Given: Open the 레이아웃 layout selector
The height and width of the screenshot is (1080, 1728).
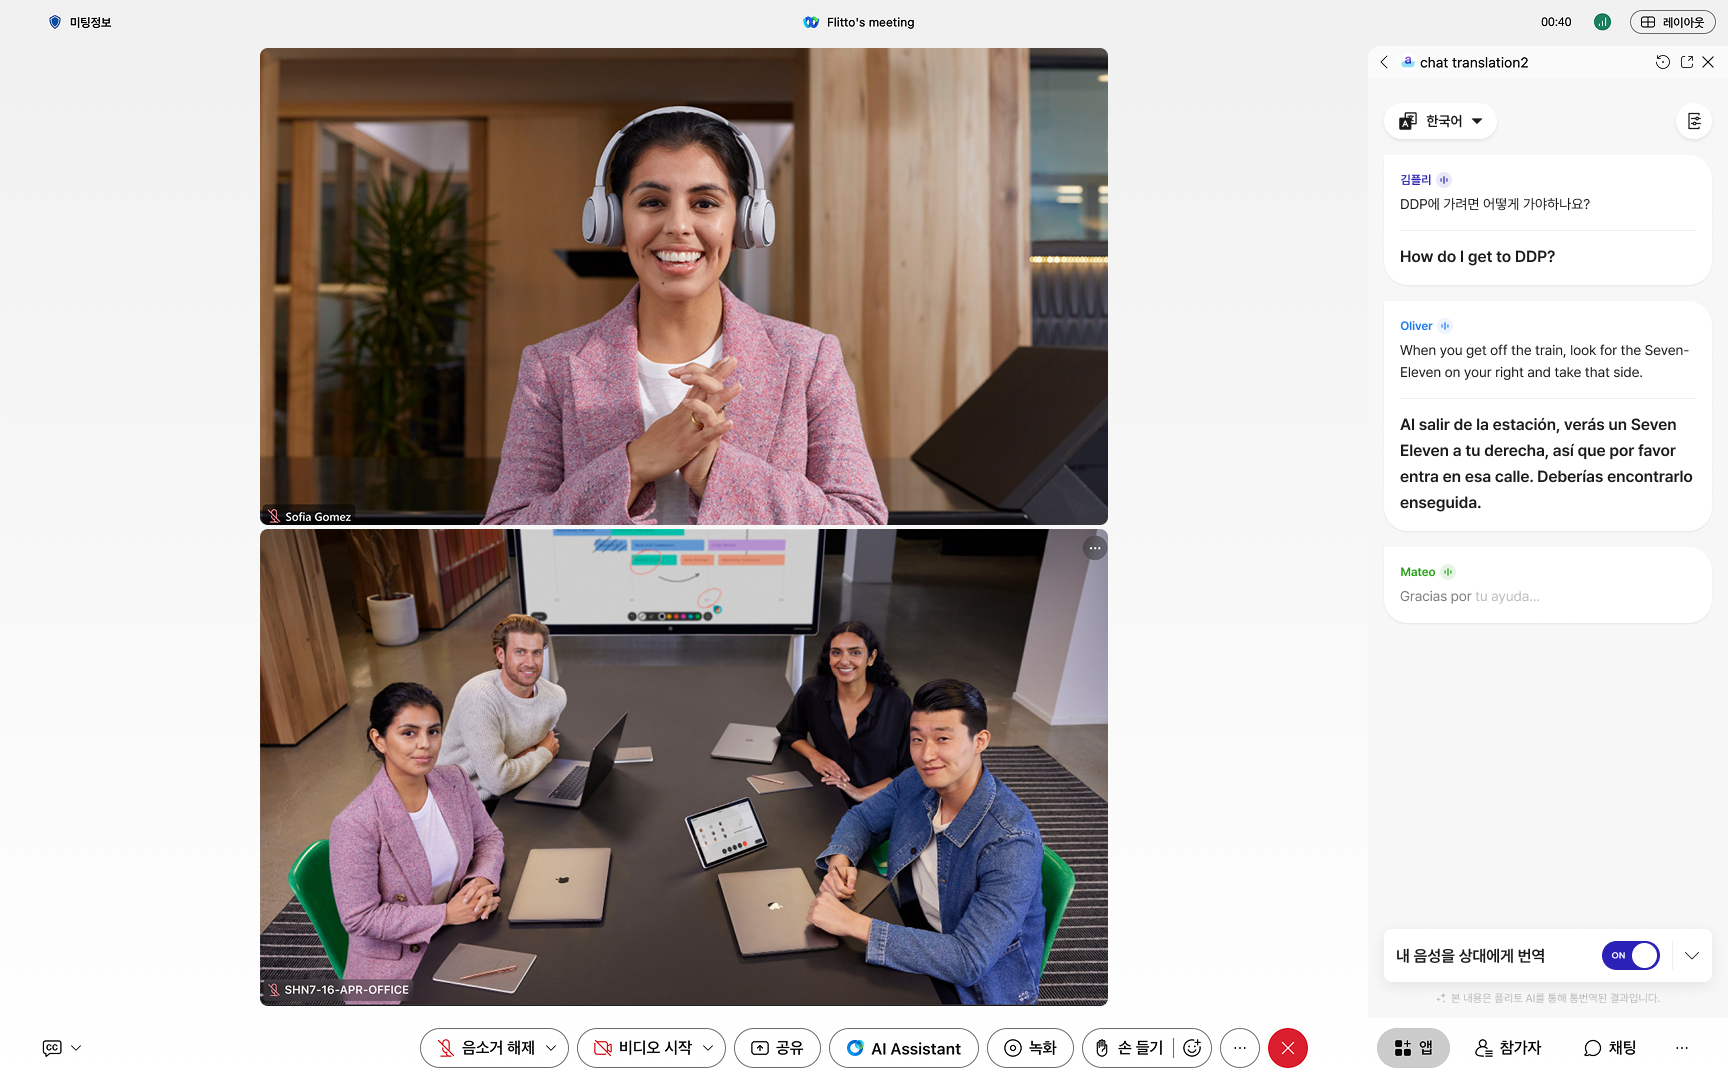Looking at the screenshot, I should pyautogui.click(x=1672, y=22).
